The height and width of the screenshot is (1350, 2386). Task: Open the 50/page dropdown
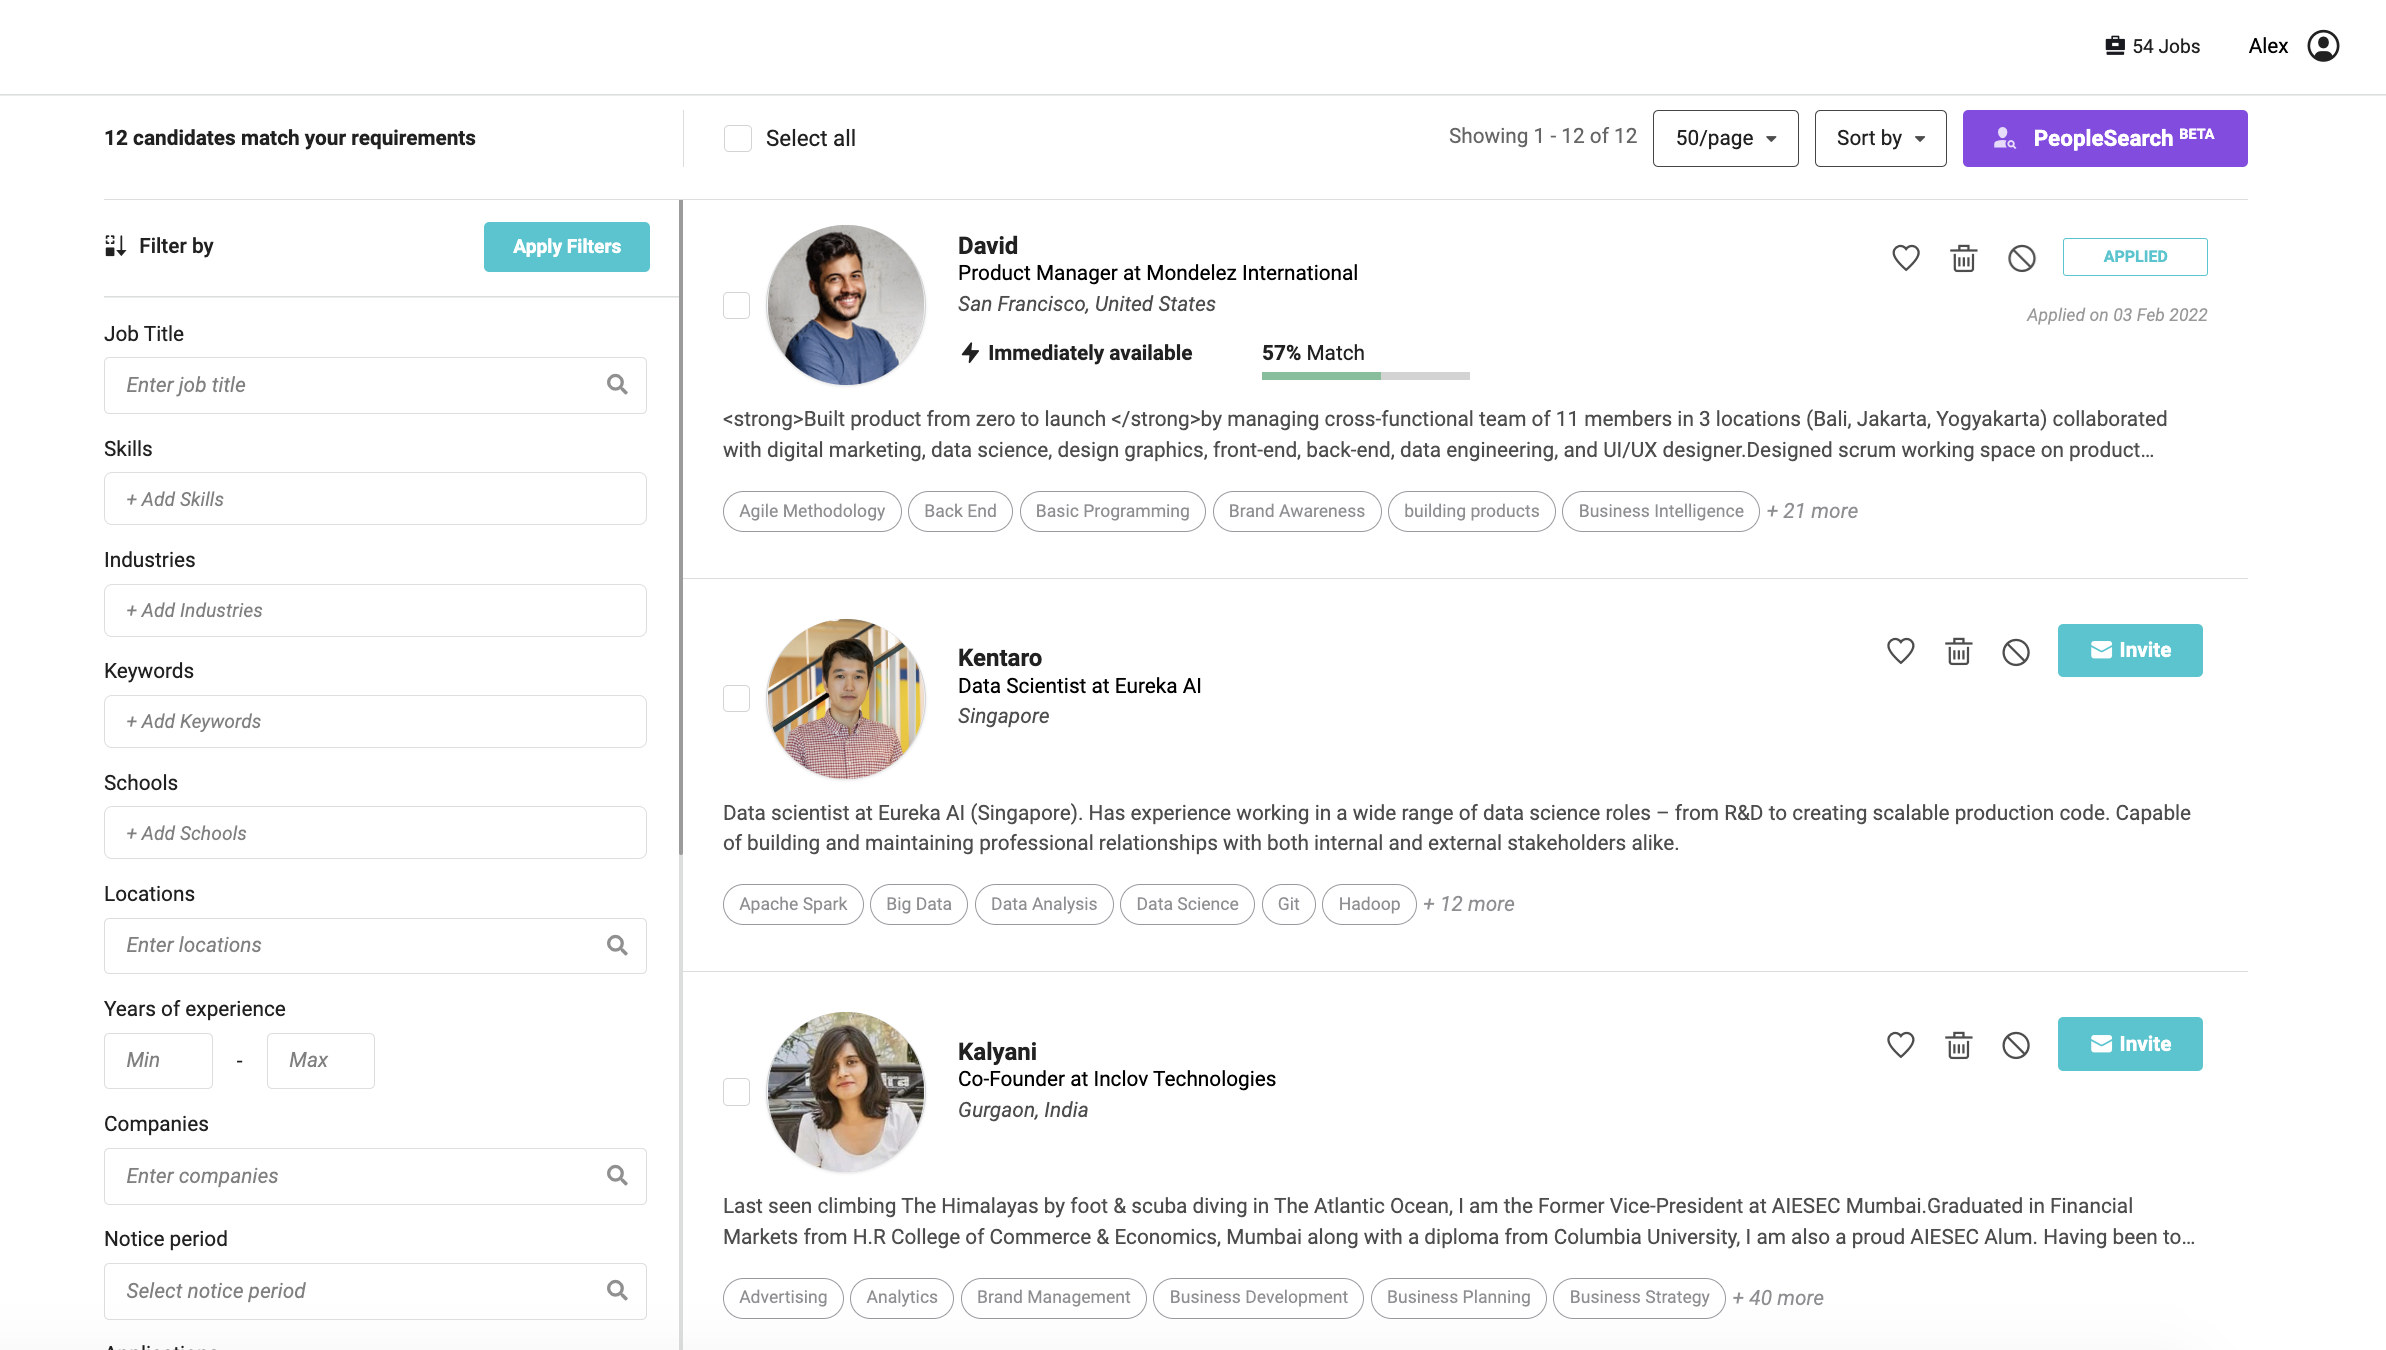click(x=1725, y=138)
